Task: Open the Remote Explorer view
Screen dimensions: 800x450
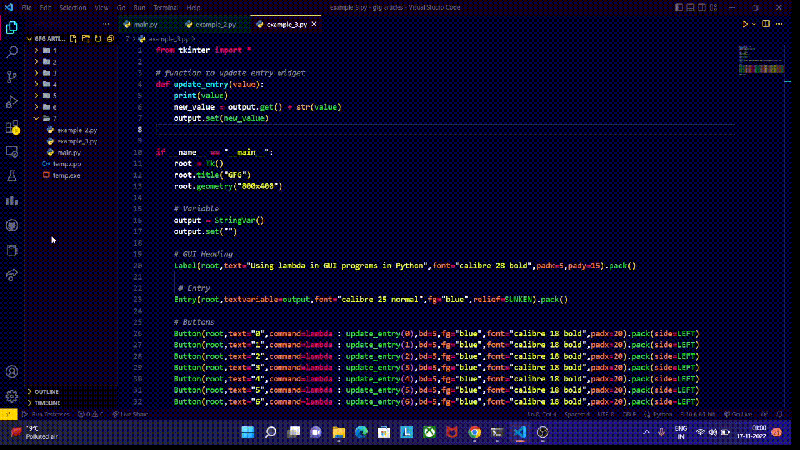Action: pos(12,152)
